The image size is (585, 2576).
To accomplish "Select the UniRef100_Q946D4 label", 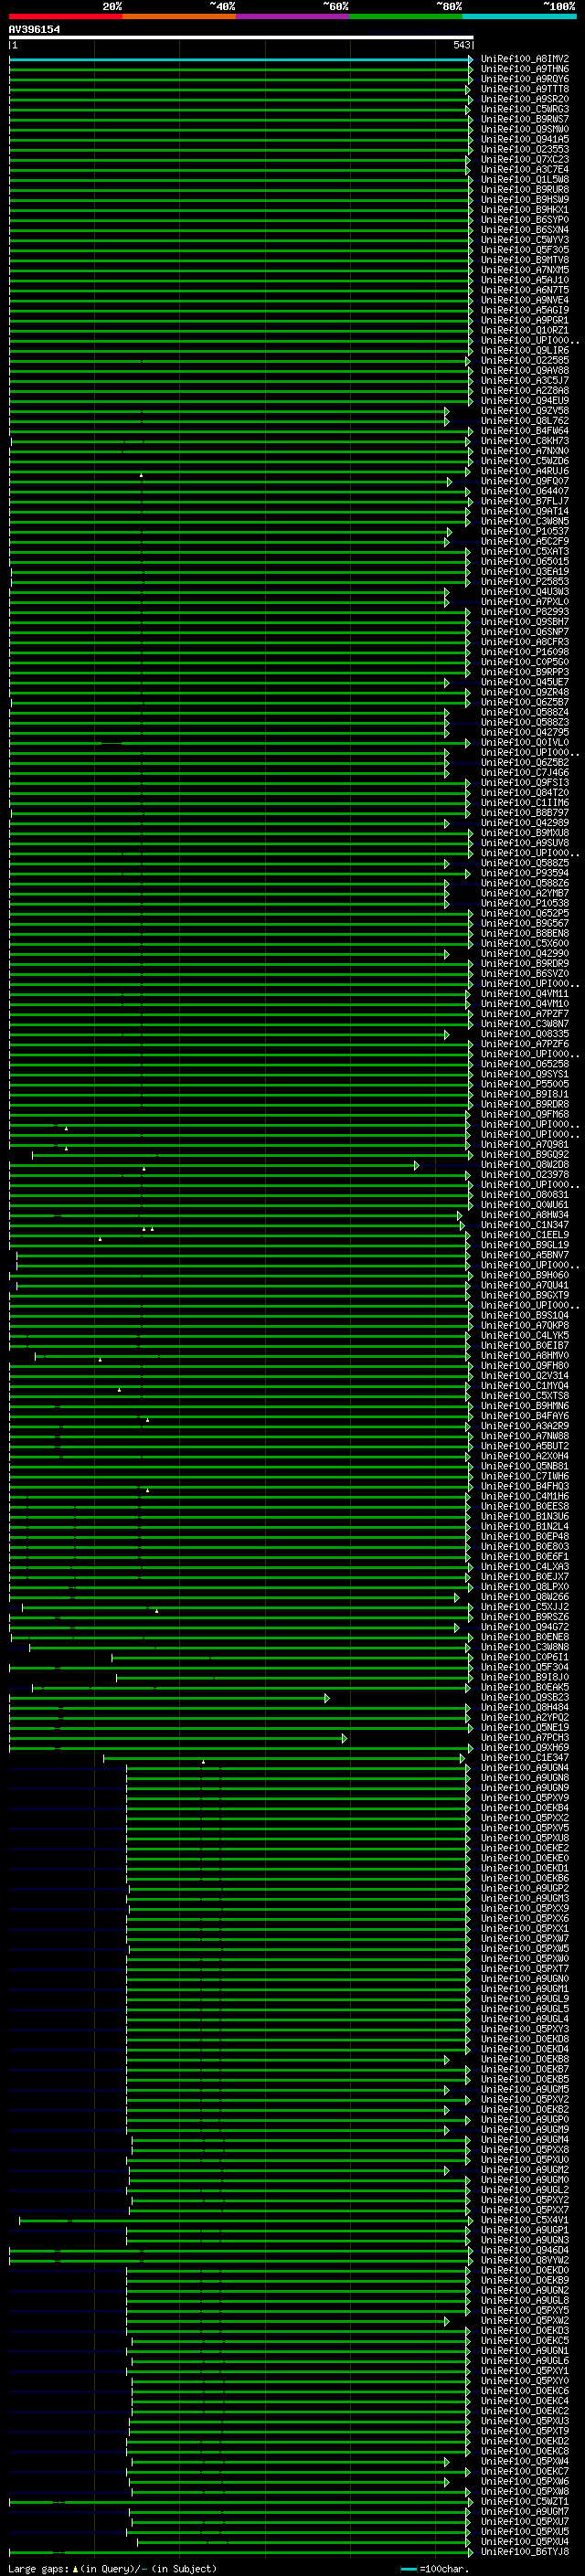I will coord(524,2251).
